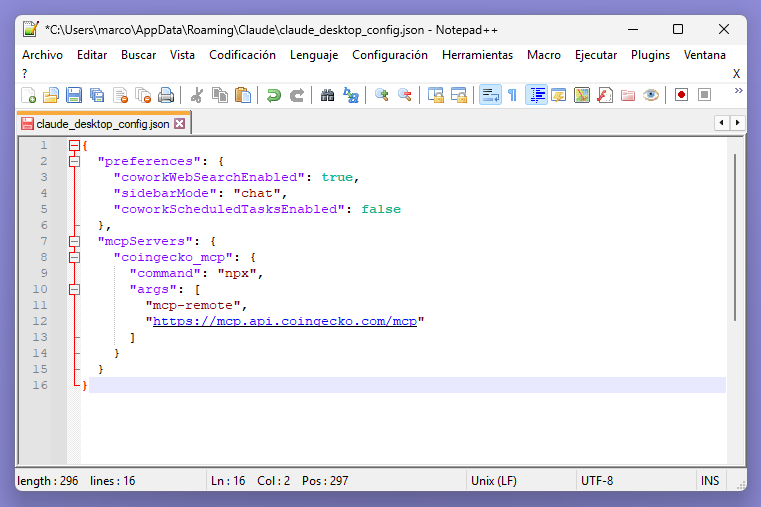Click the Undo arrow icon
The image size is (761, 507).
[x=273, y=95]
